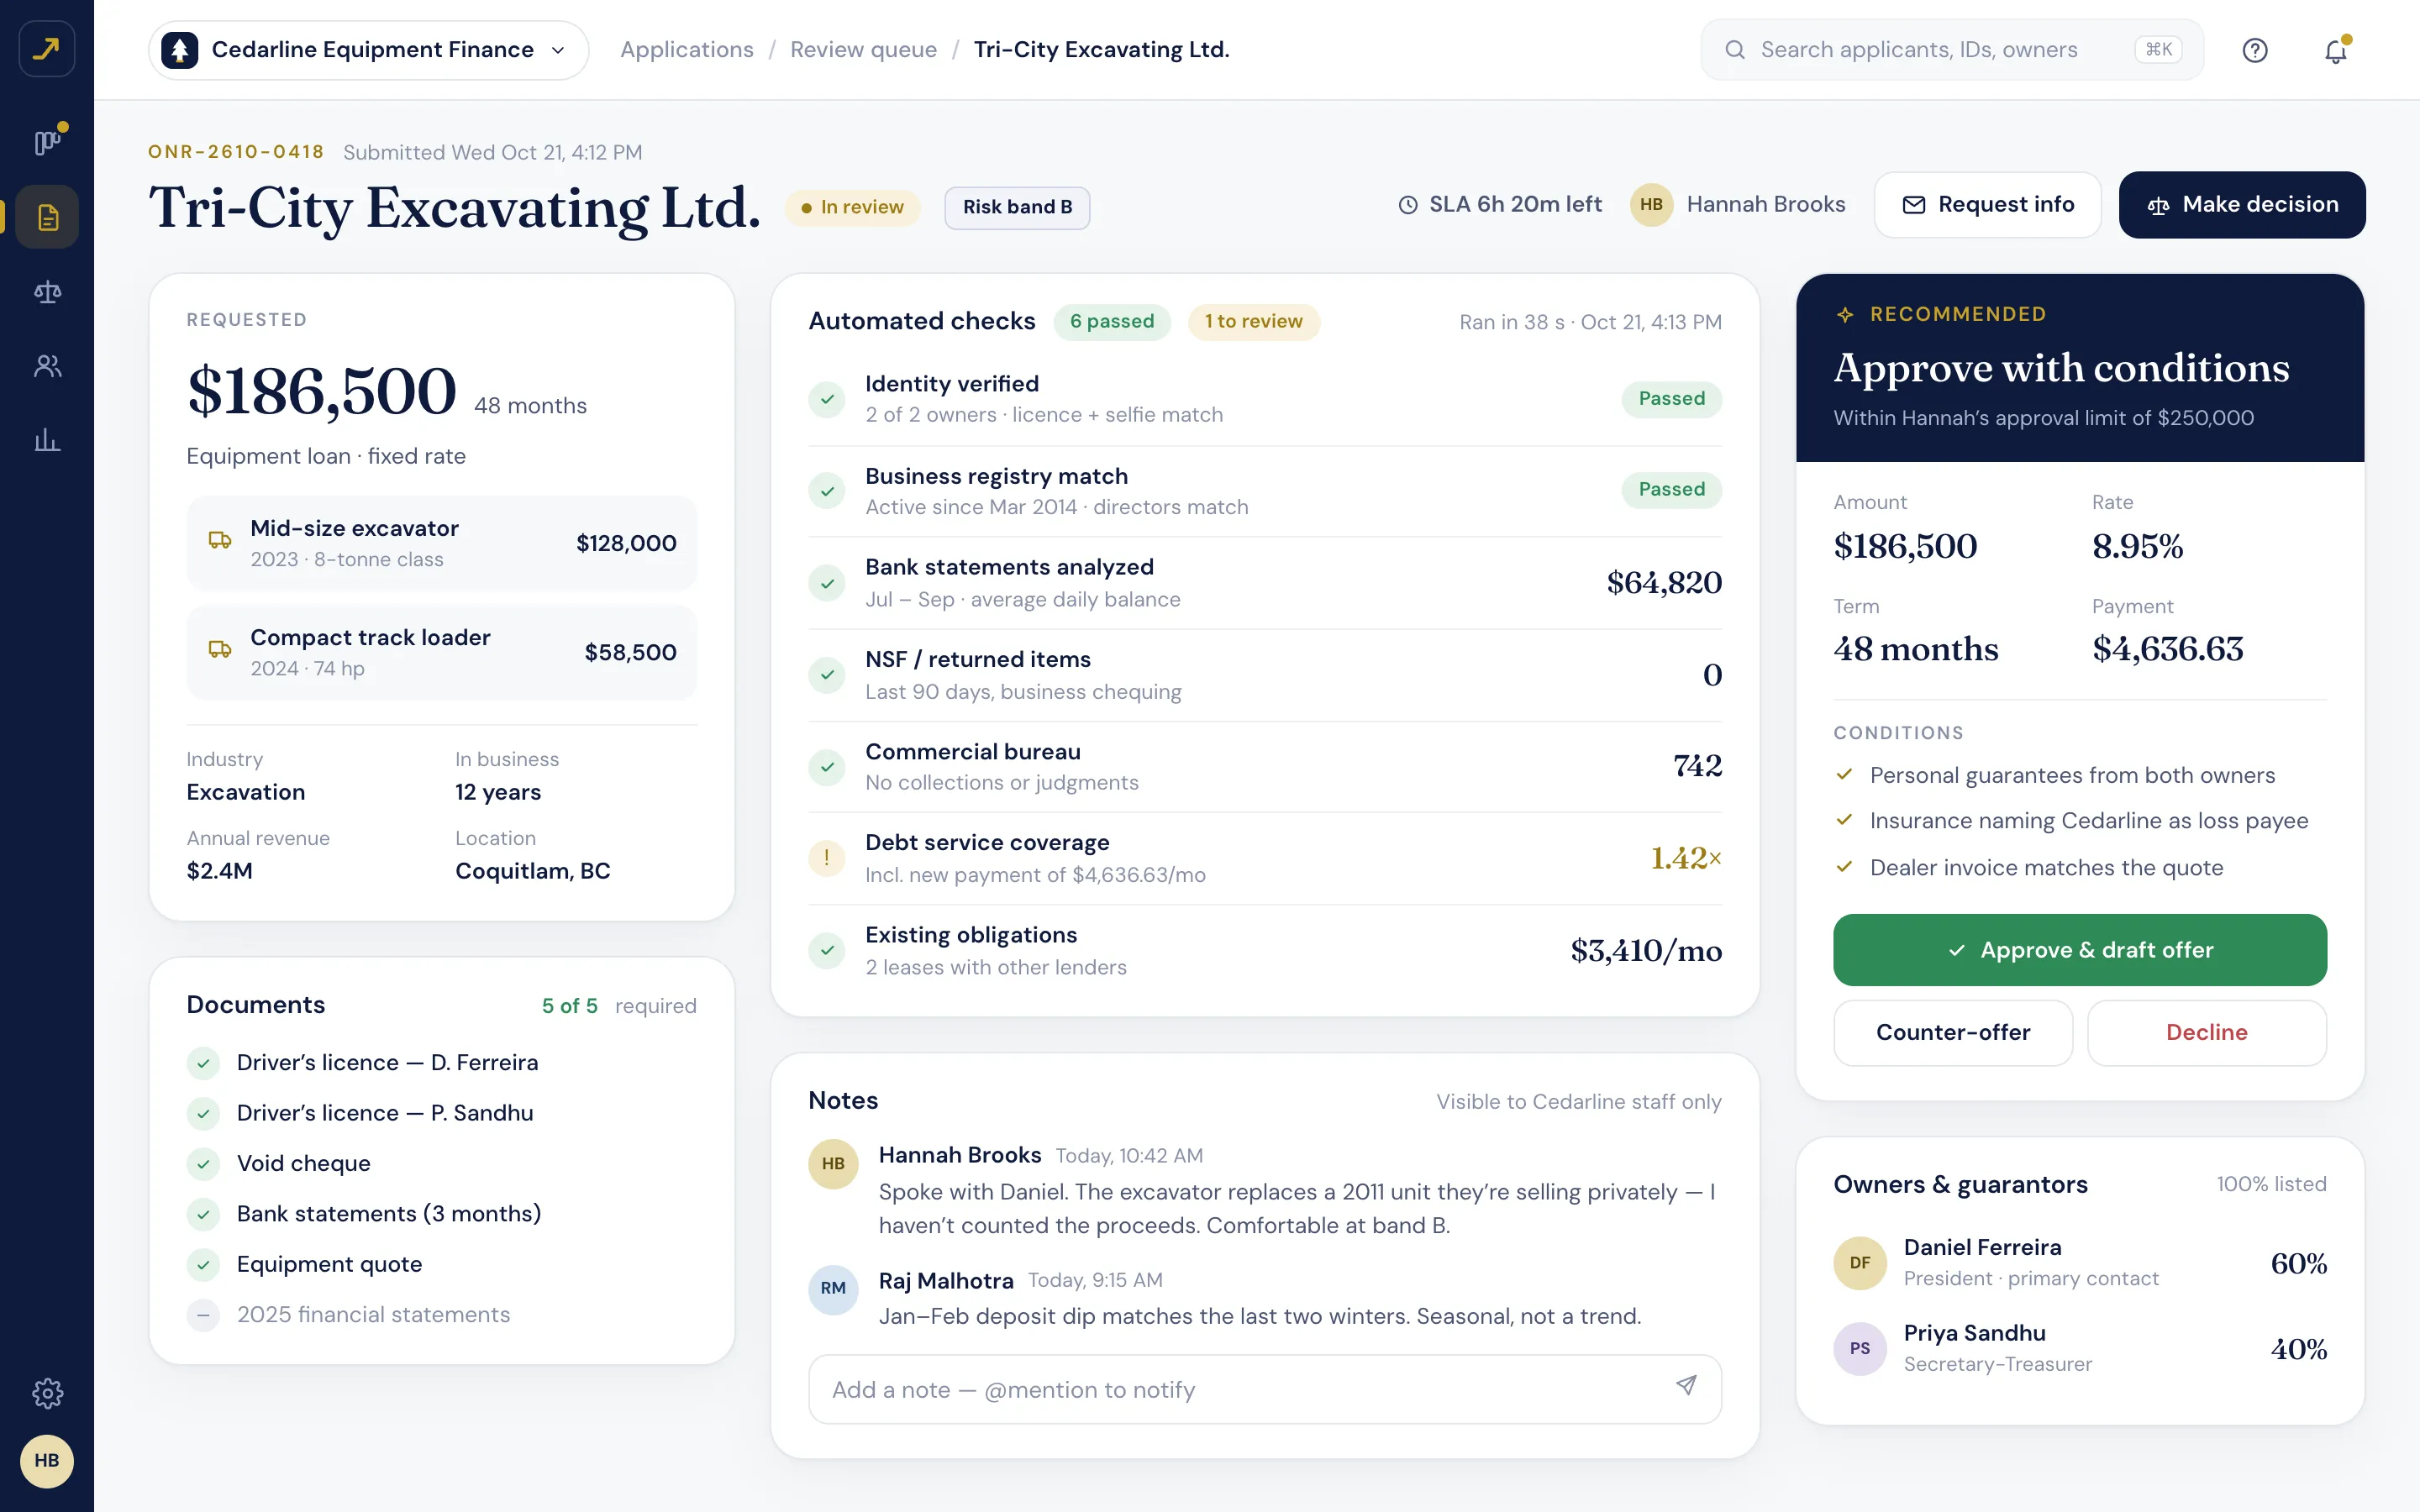Click the HB user avatar in sidebar
Screen dimensions: 2420x1512
[47, 1461]
